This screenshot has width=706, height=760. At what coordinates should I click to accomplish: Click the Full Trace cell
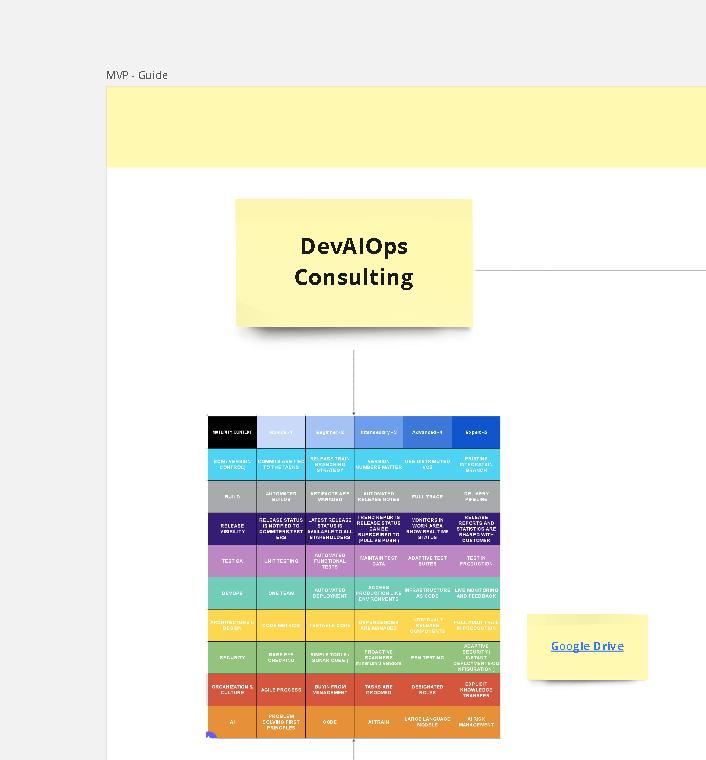click(427, 497)
